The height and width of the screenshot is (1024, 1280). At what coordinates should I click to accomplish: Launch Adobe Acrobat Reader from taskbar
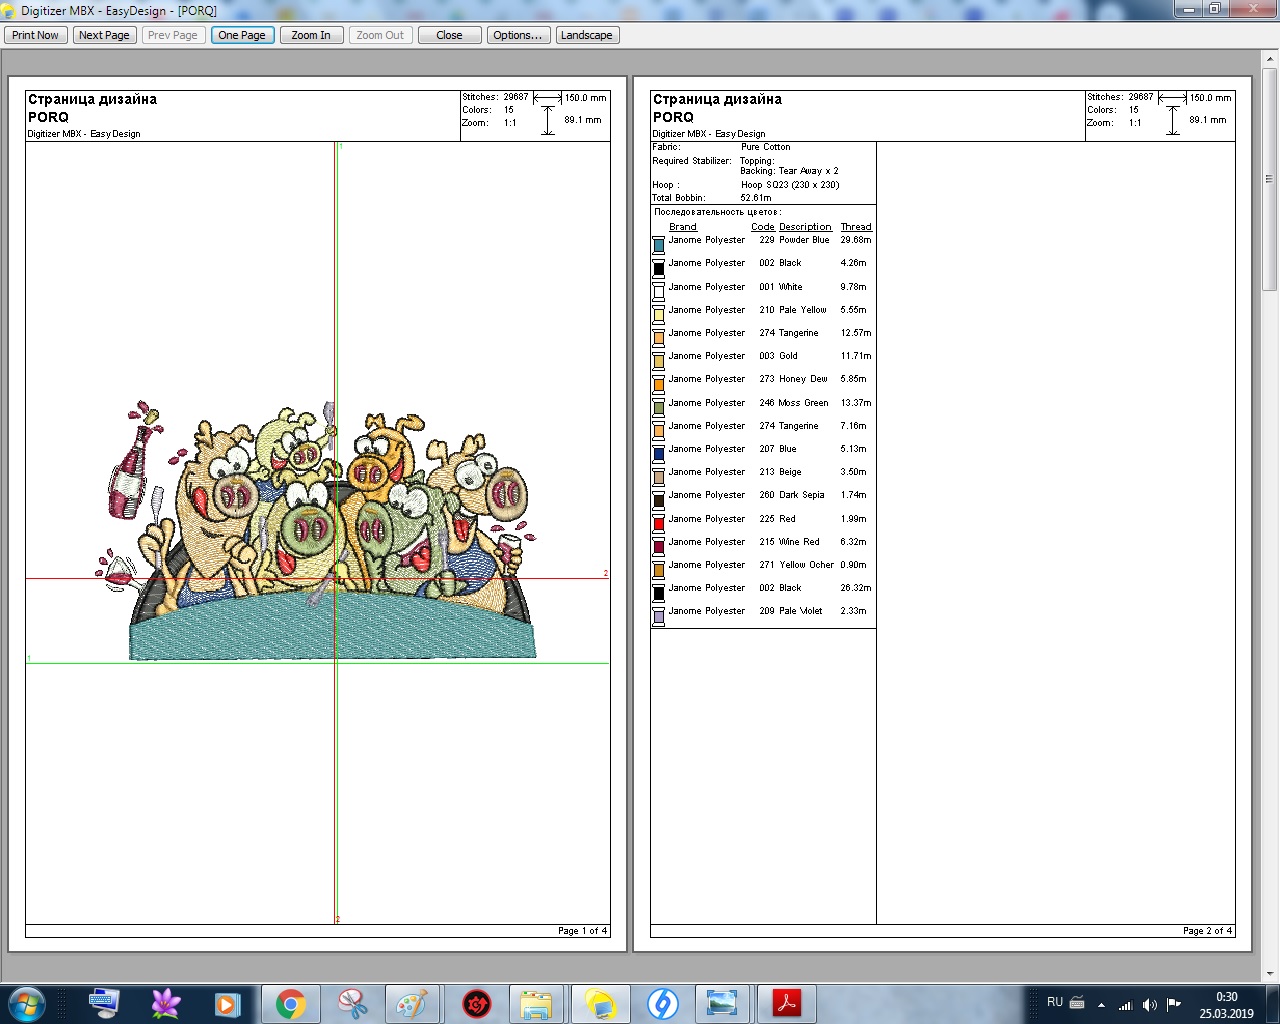(x=787, y=1003)
